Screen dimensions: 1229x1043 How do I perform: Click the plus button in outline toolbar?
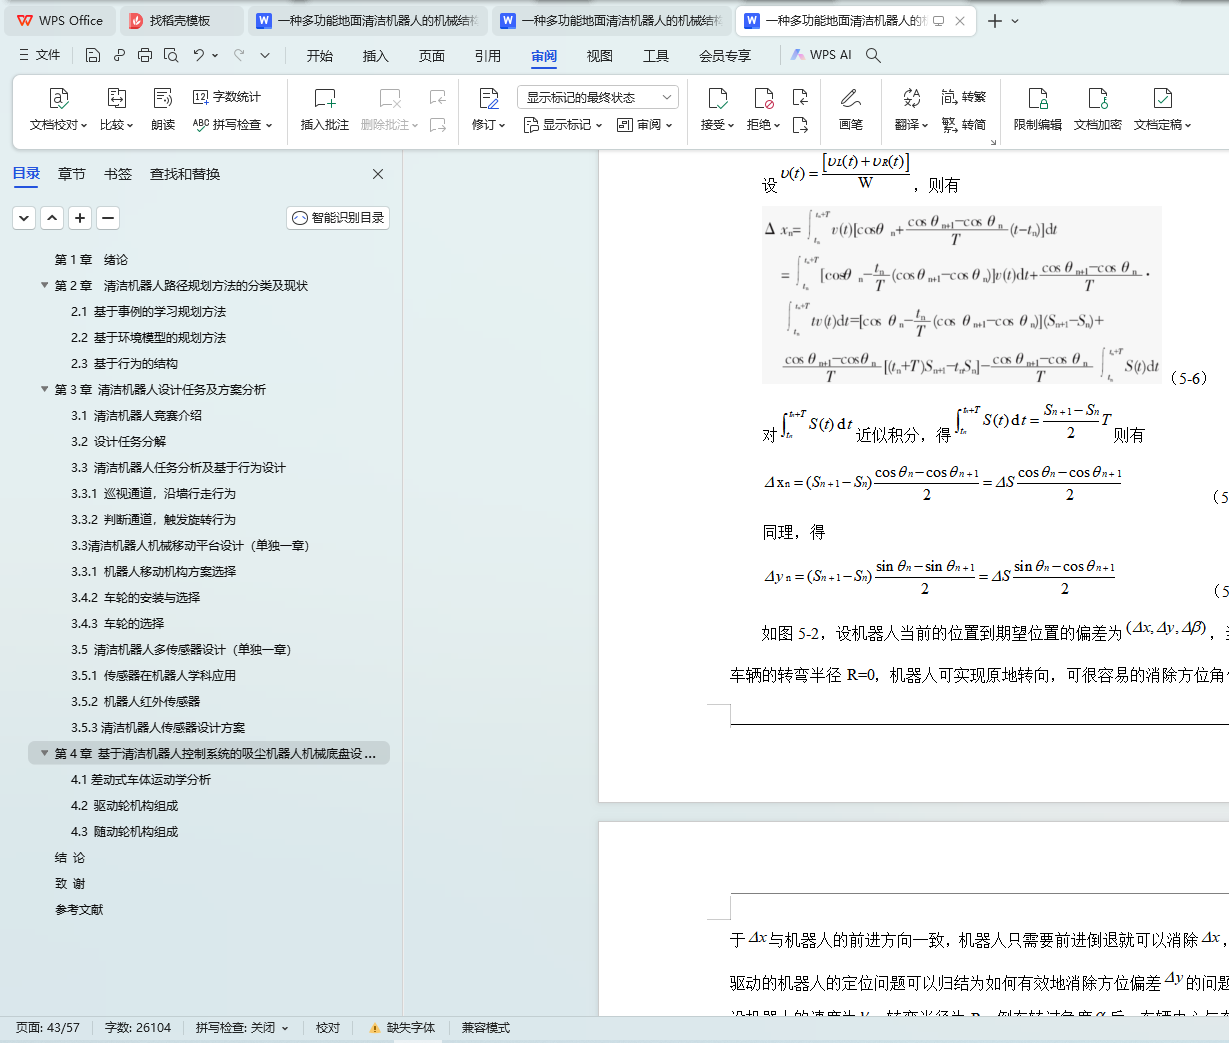(x=80, y=218)
